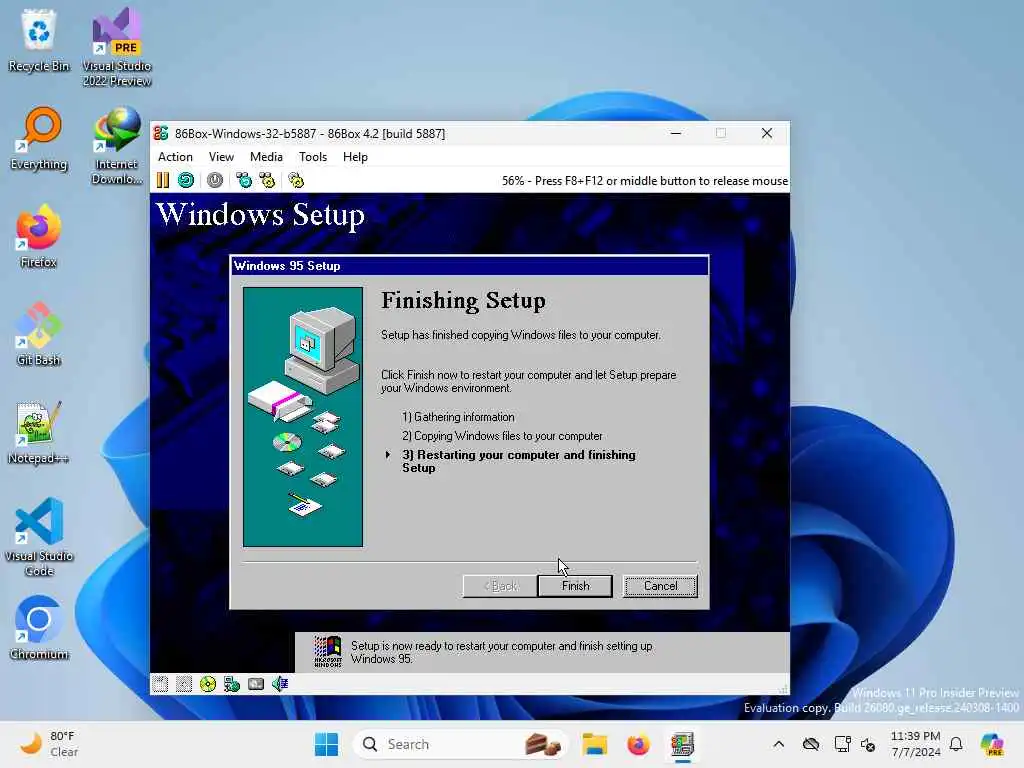
Task: Click the 86Box taskbar icon
Action: 682,744
